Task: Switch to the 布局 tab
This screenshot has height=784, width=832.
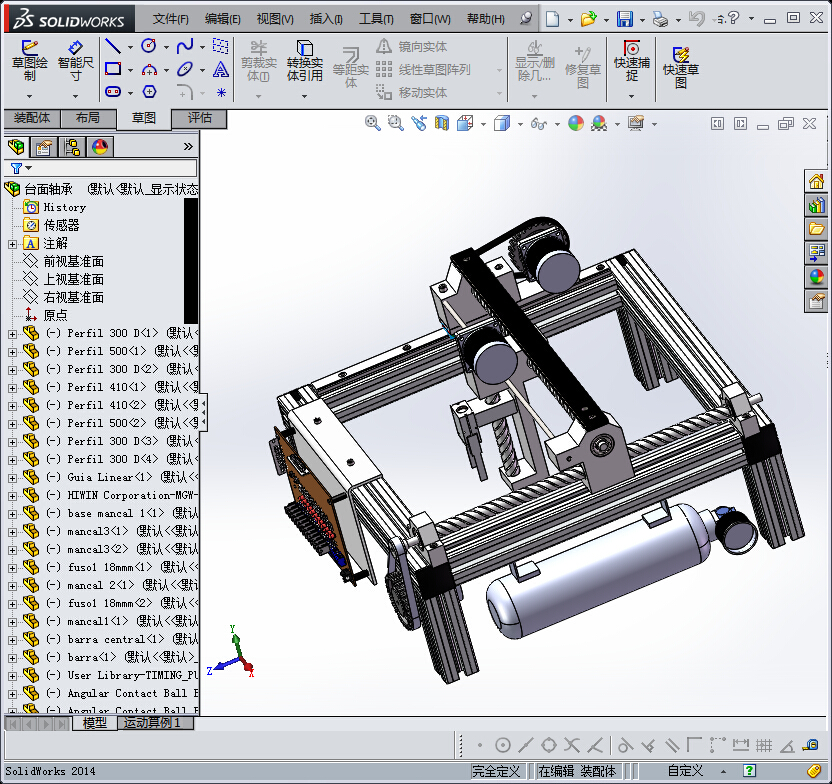Action: point(88,118)
